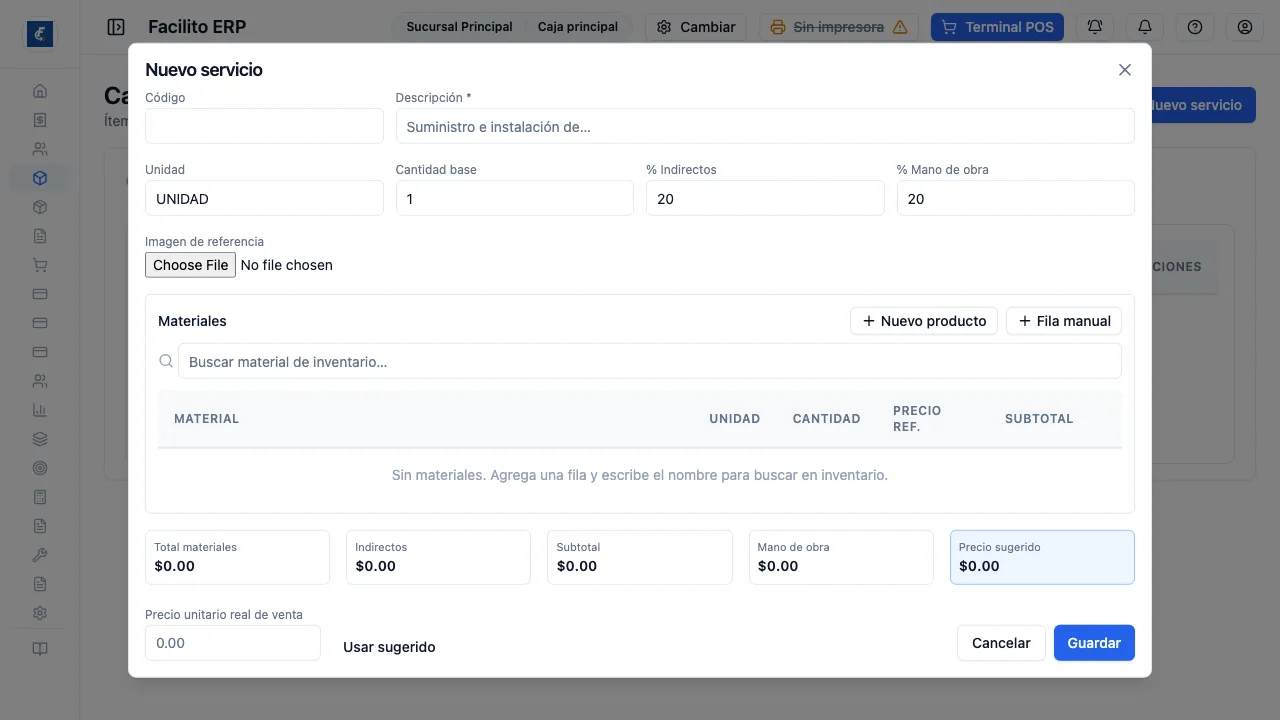The image size is (1280, 720).
Task: Click the Cantidad base field
Action: [515, 198]
